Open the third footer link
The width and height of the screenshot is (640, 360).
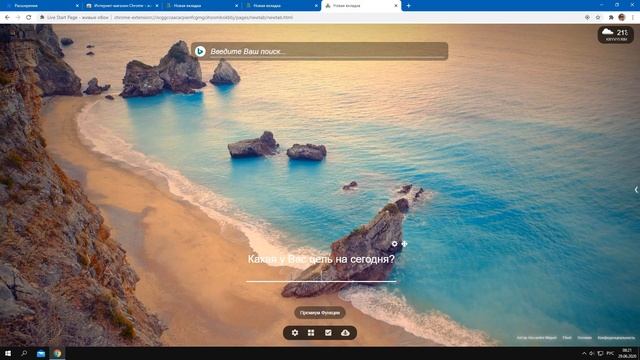pos(584,338)
